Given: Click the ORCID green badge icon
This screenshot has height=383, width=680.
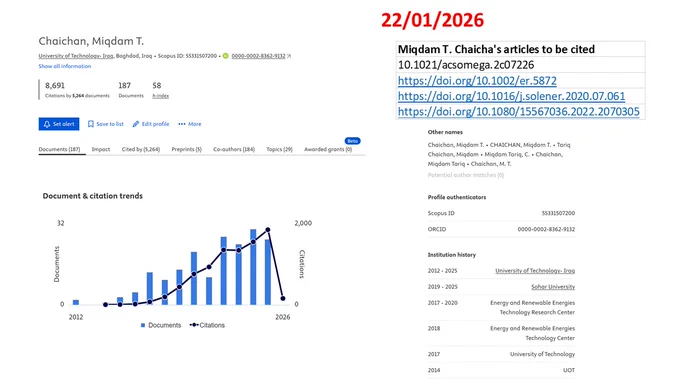Looking at the screenshot, I should (x=226, y=56).
